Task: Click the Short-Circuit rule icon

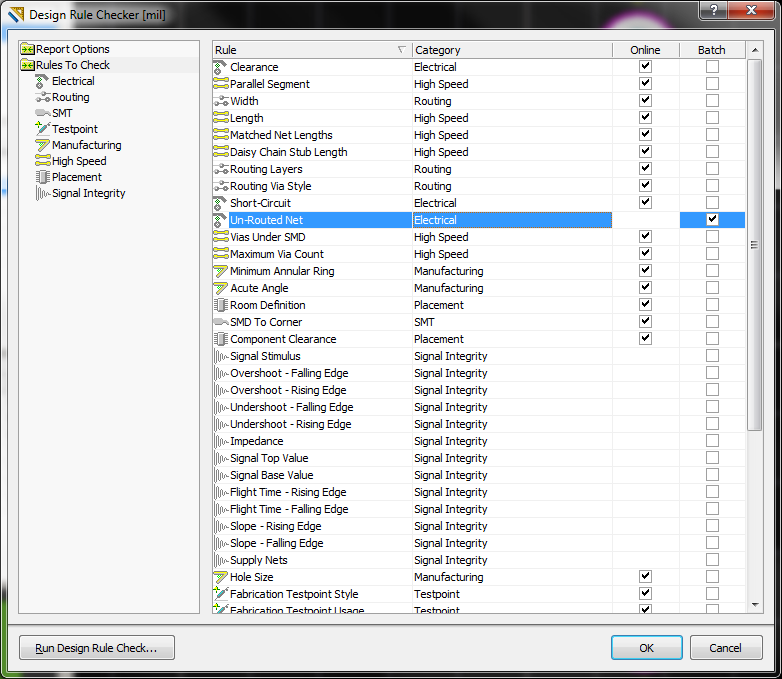Action: [220, 204]
